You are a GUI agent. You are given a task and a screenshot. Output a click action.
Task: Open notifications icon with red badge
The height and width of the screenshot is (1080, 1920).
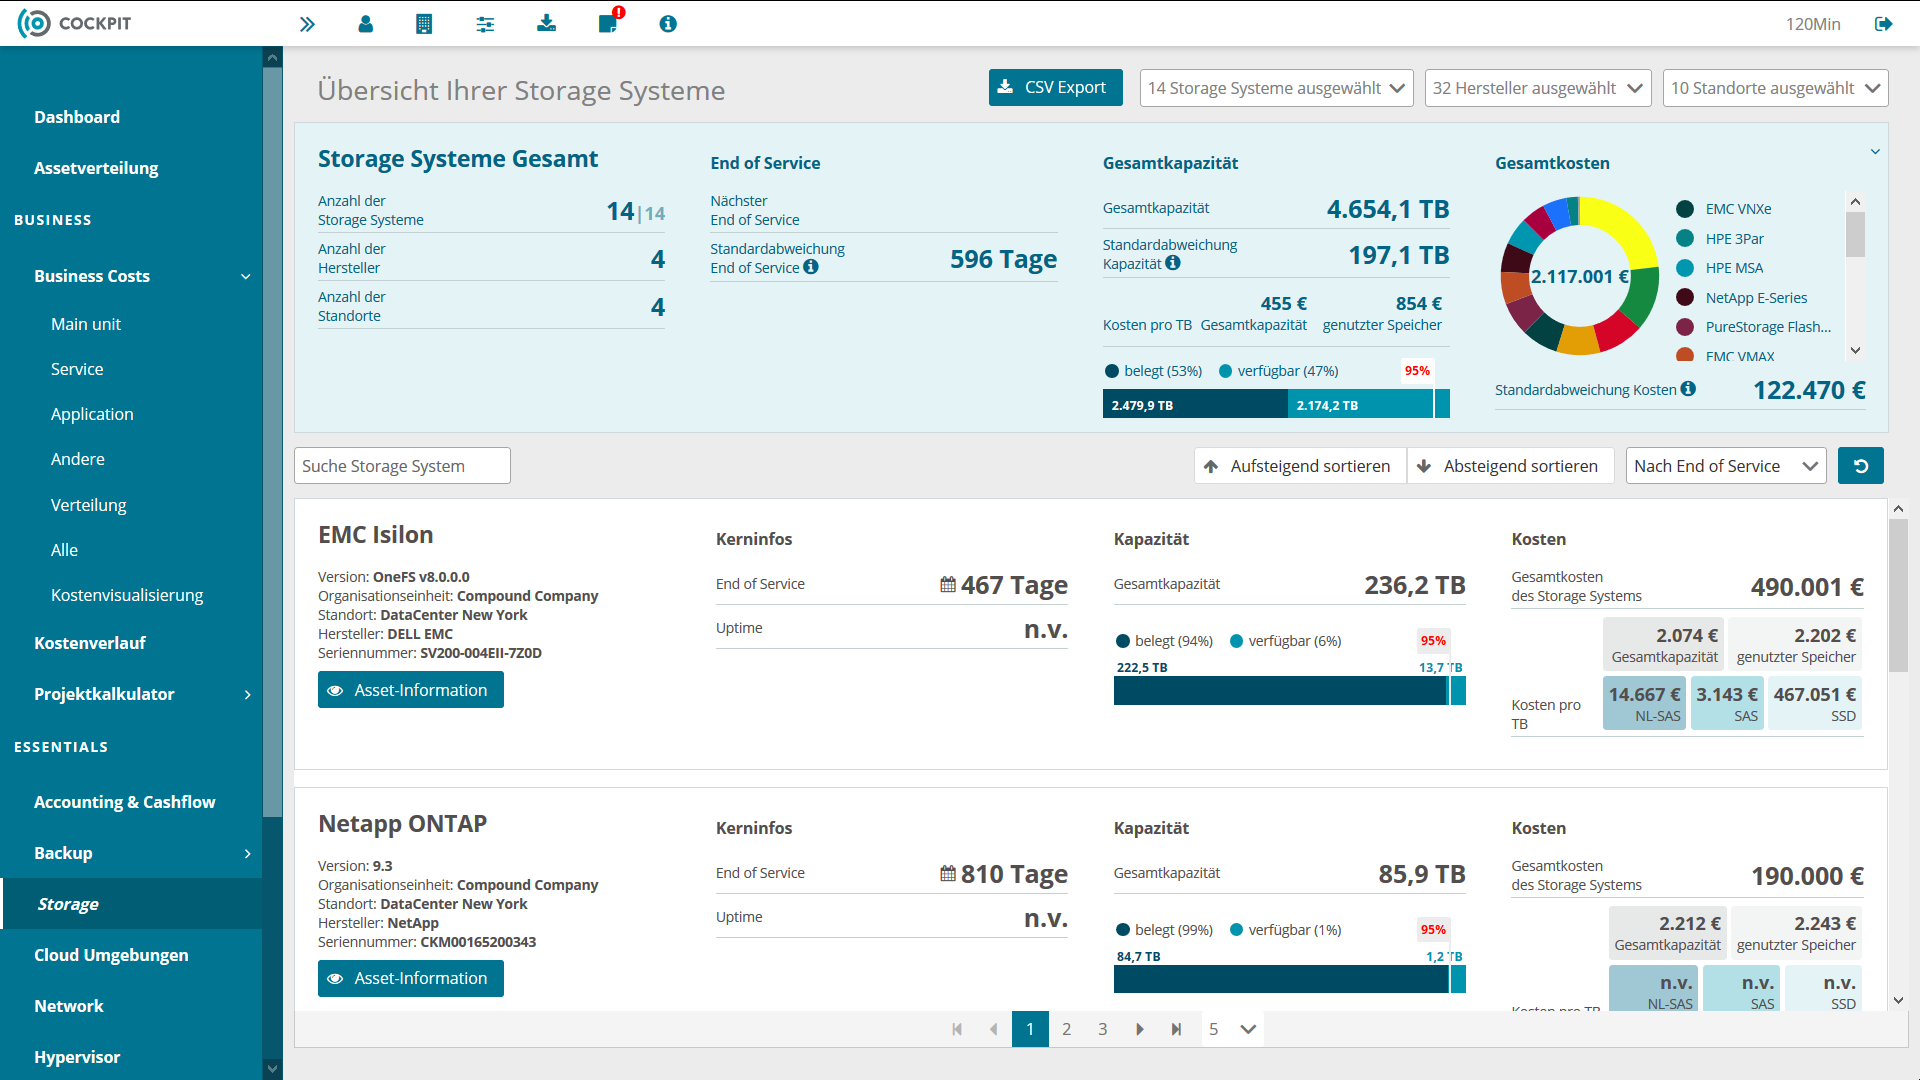pyautogui.click(x=609, y=21)
